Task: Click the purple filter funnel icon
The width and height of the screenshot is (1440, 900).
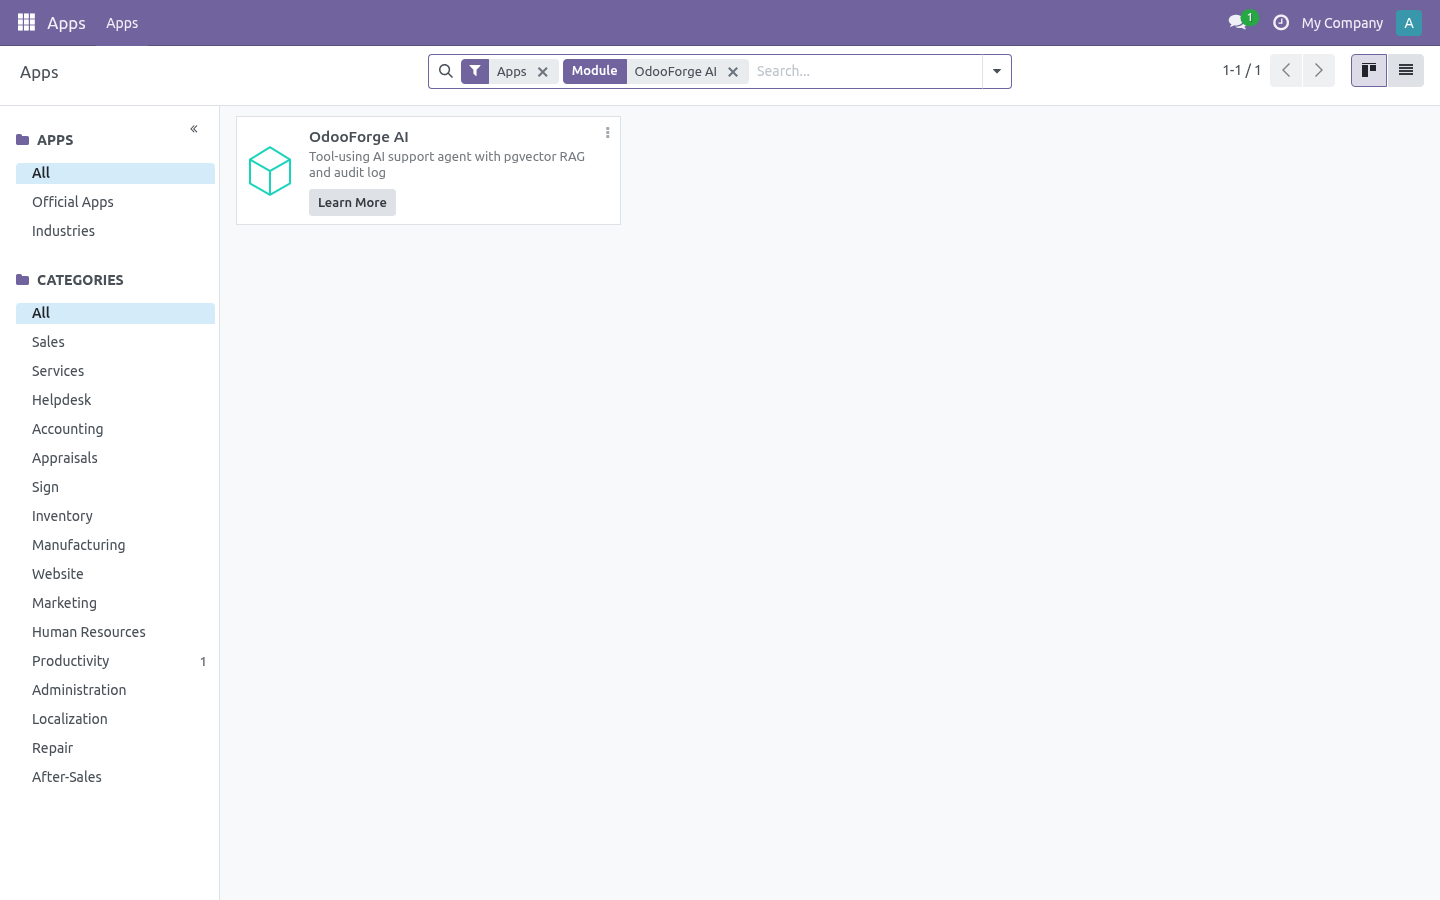Action: pyautogui.click(x=475, y=71)
